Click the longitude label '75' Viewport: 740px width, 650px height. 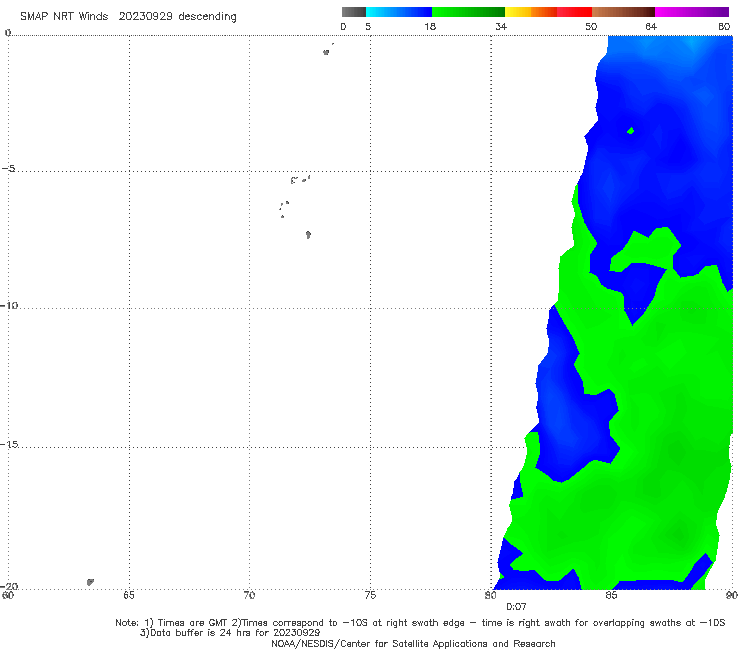(370, 596)
